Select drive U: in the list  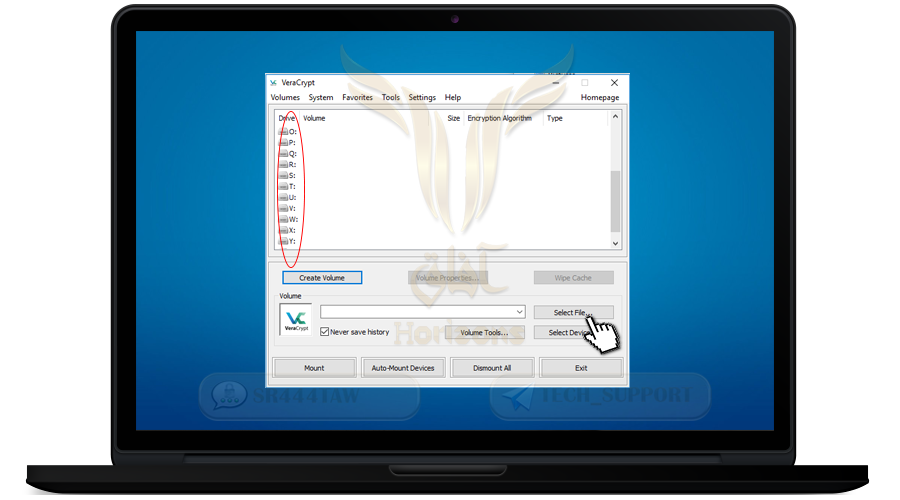(288, 197)
